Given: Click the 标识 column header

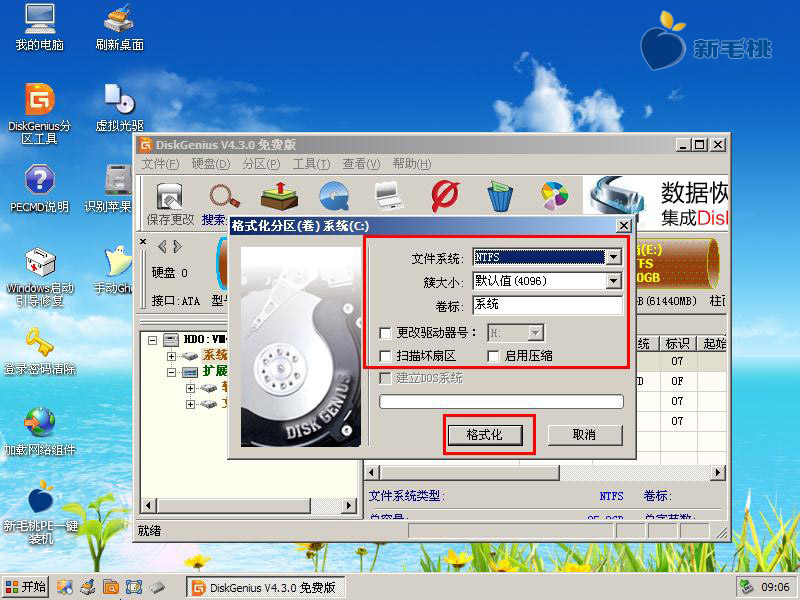Looking at the screenshot, I should pos(678,343).
